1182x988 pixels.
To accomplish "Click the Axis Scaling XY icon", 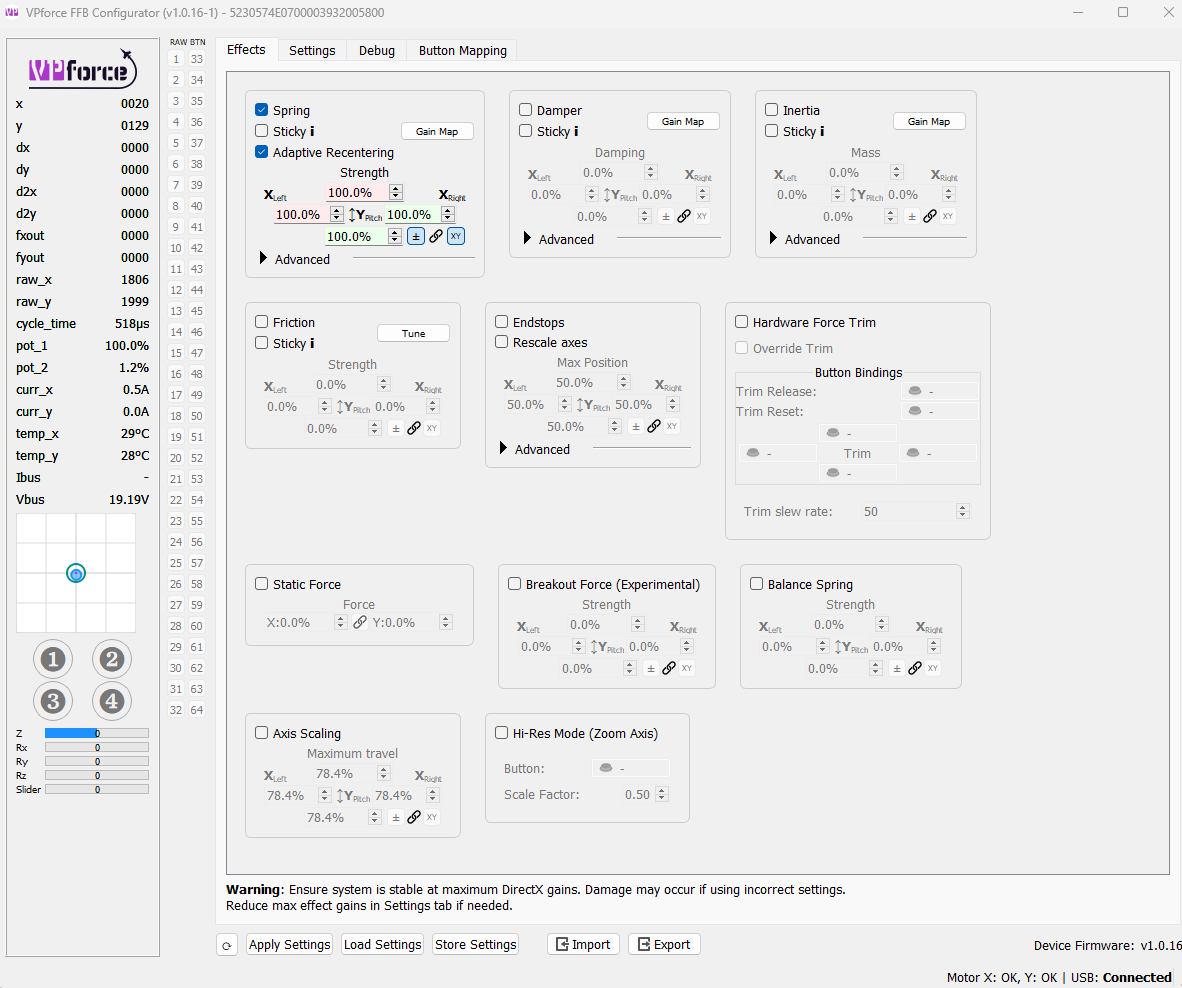I will point(432,817).
